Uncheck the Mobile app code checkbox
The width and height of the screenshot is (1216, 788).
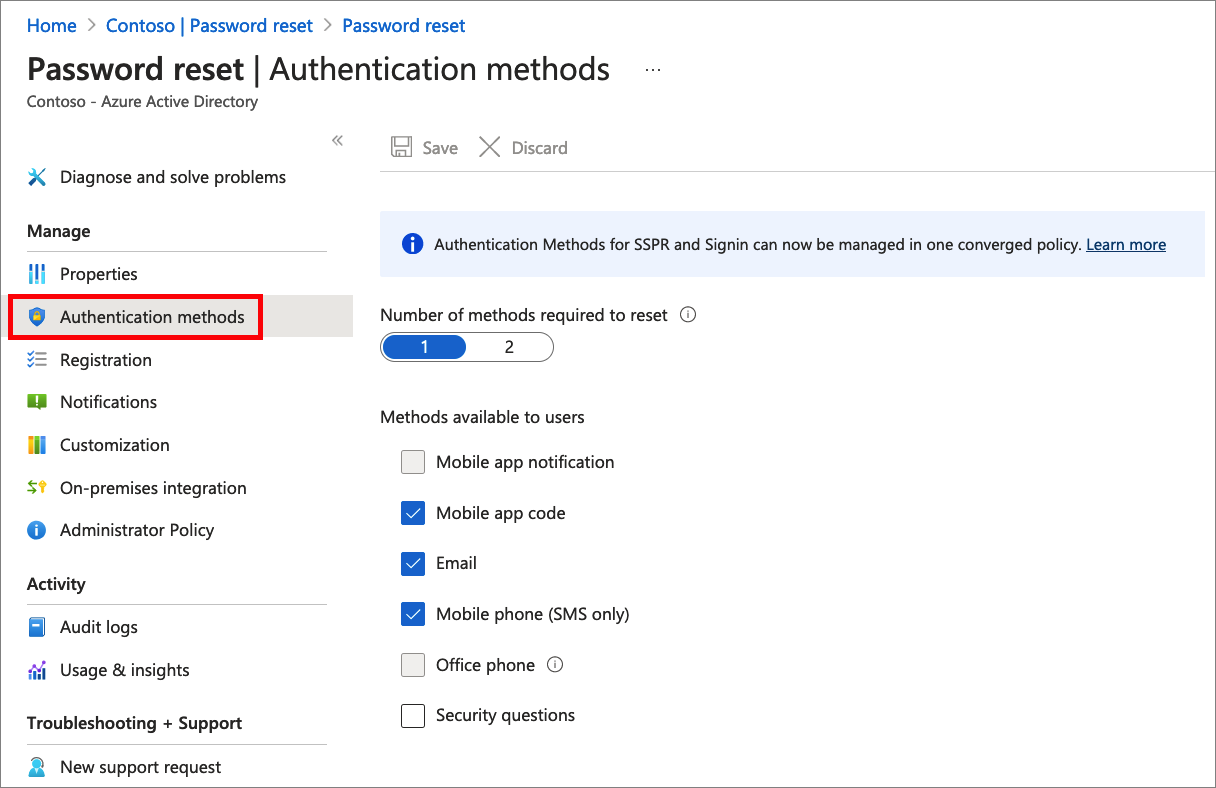pyautogui.click(x=413, y=513)
